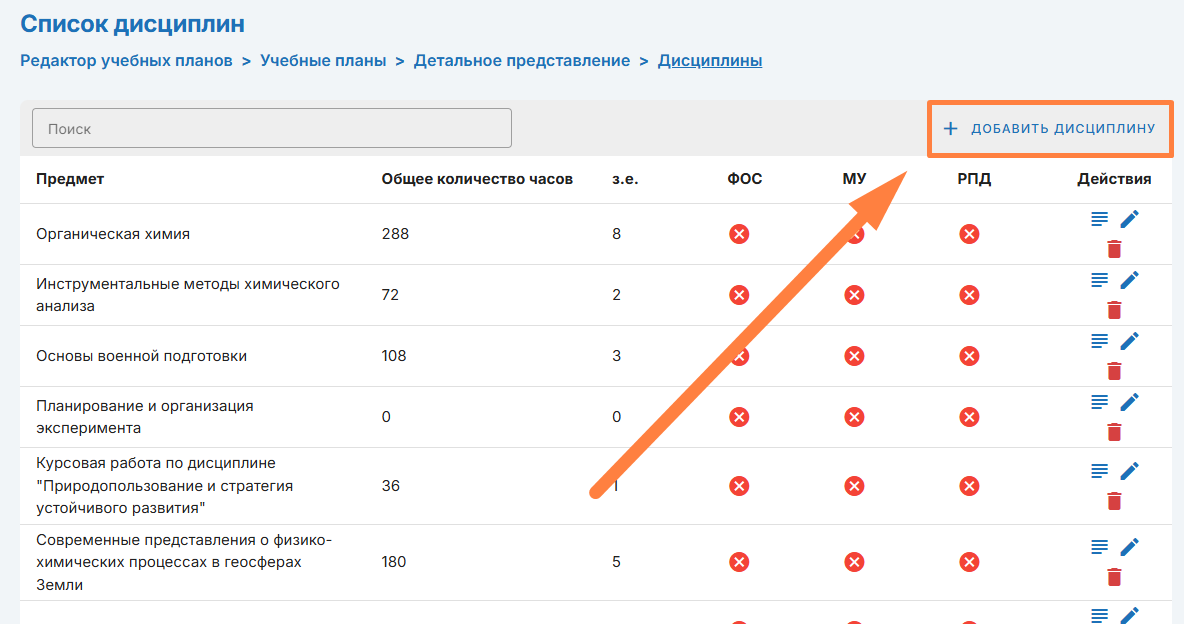This screenshot has height=624, width=1184.
Task: Click edit pencil for Органическая химия
Action: coord(1129,219)
